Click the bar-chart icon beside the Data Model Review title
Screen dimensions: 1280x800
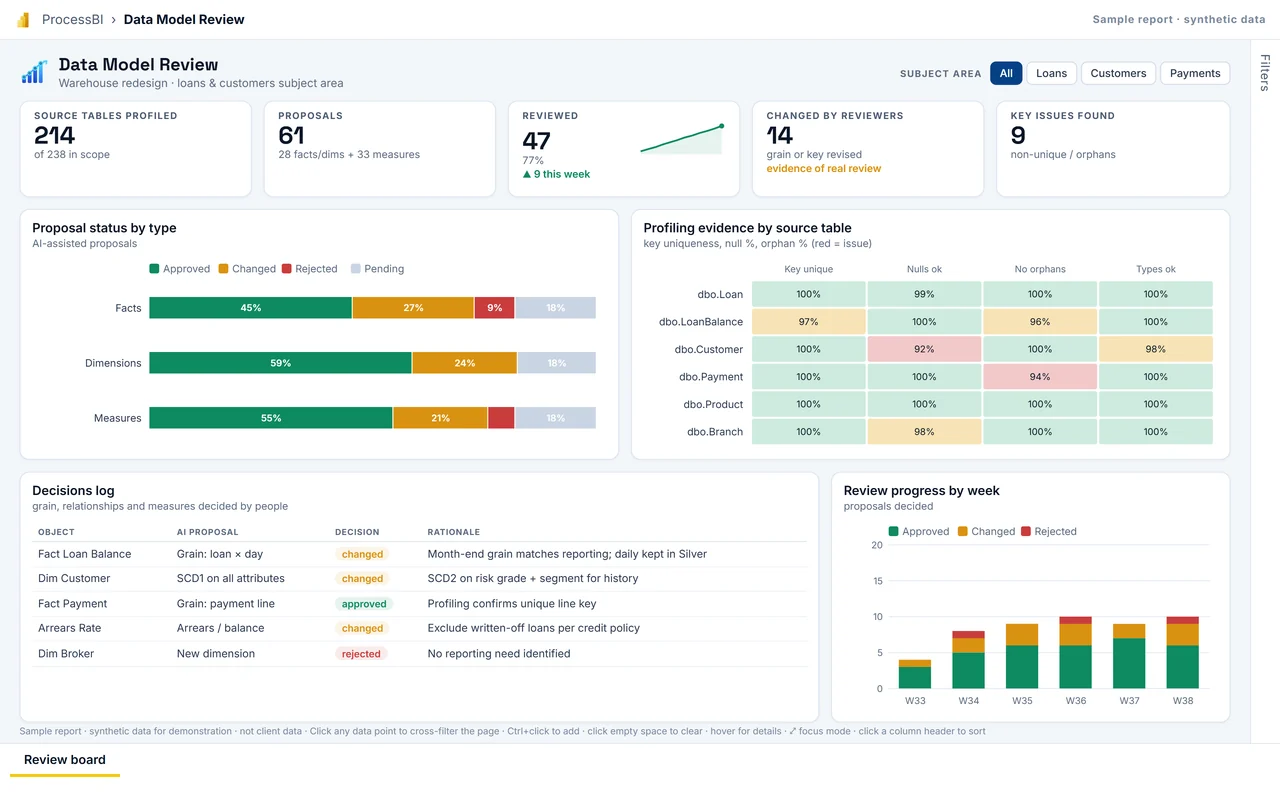(34, 72)
